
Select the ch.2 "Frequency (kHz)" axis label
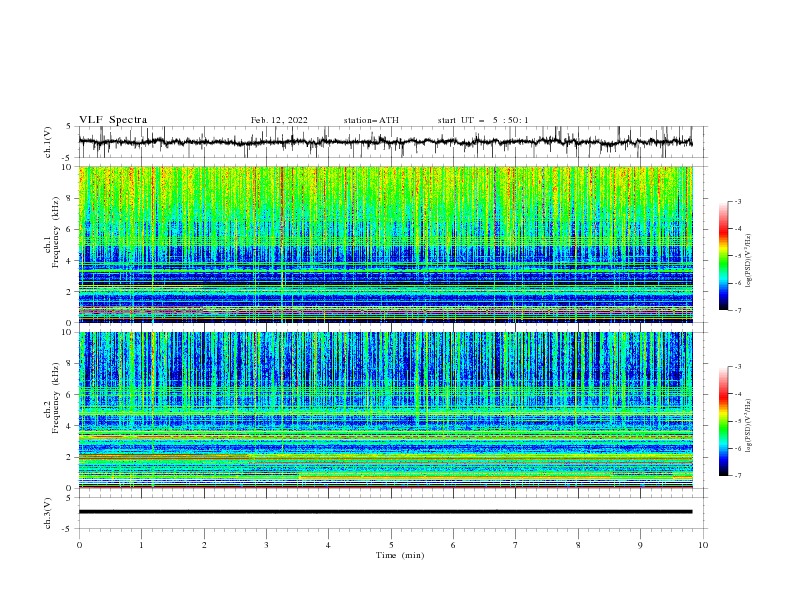56,398
